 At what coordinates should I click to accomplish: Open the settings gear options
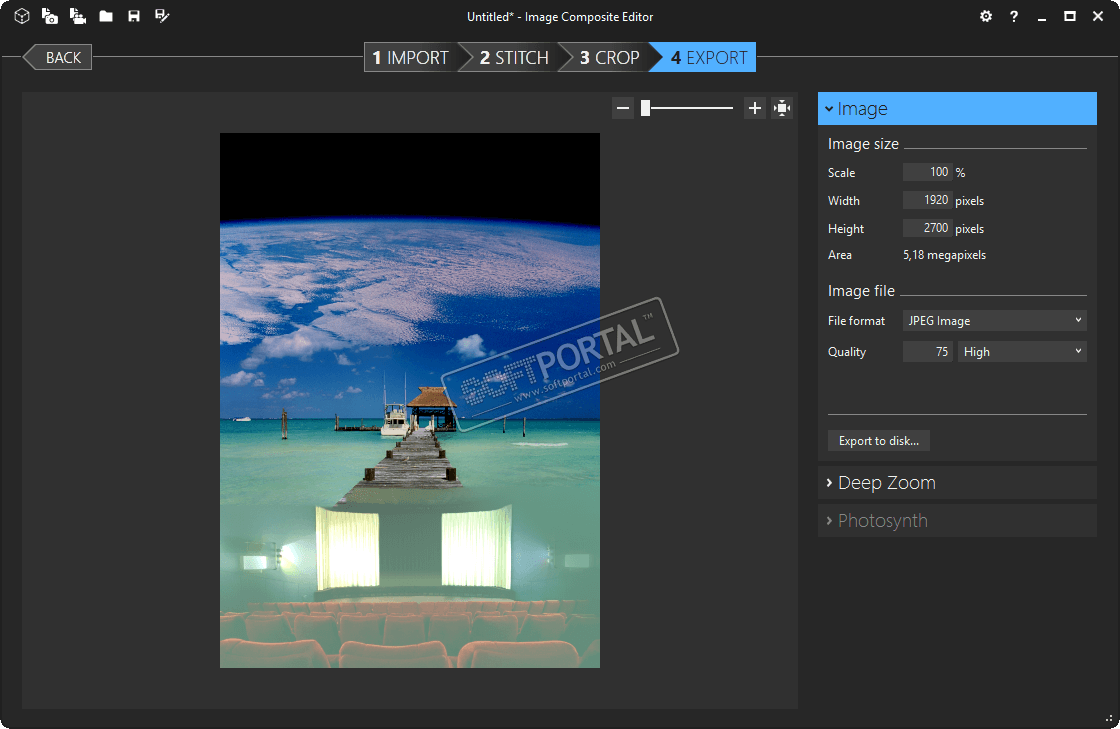click(986, 16)
